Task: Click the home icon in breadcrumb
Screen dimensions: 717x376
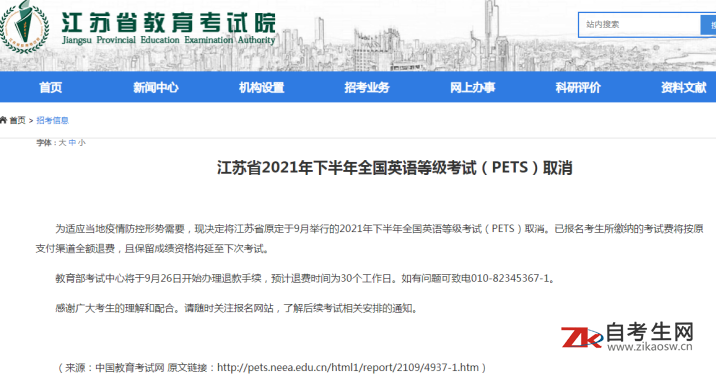Action: (x=3, y=120)
